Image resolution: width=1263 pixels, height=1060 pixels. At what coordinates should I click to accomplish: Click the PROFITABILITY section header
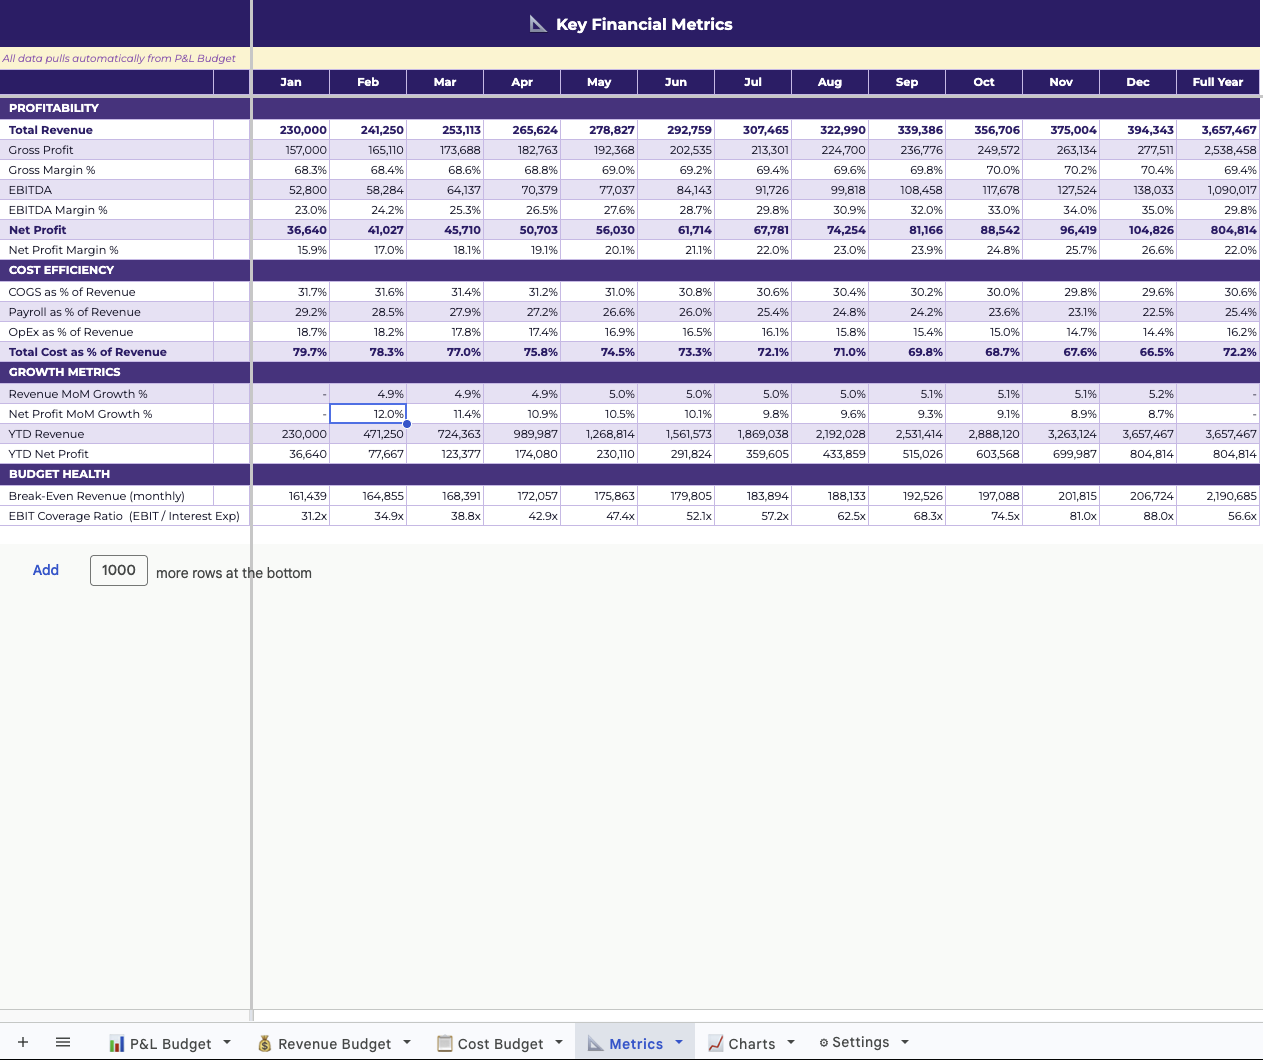54,108
